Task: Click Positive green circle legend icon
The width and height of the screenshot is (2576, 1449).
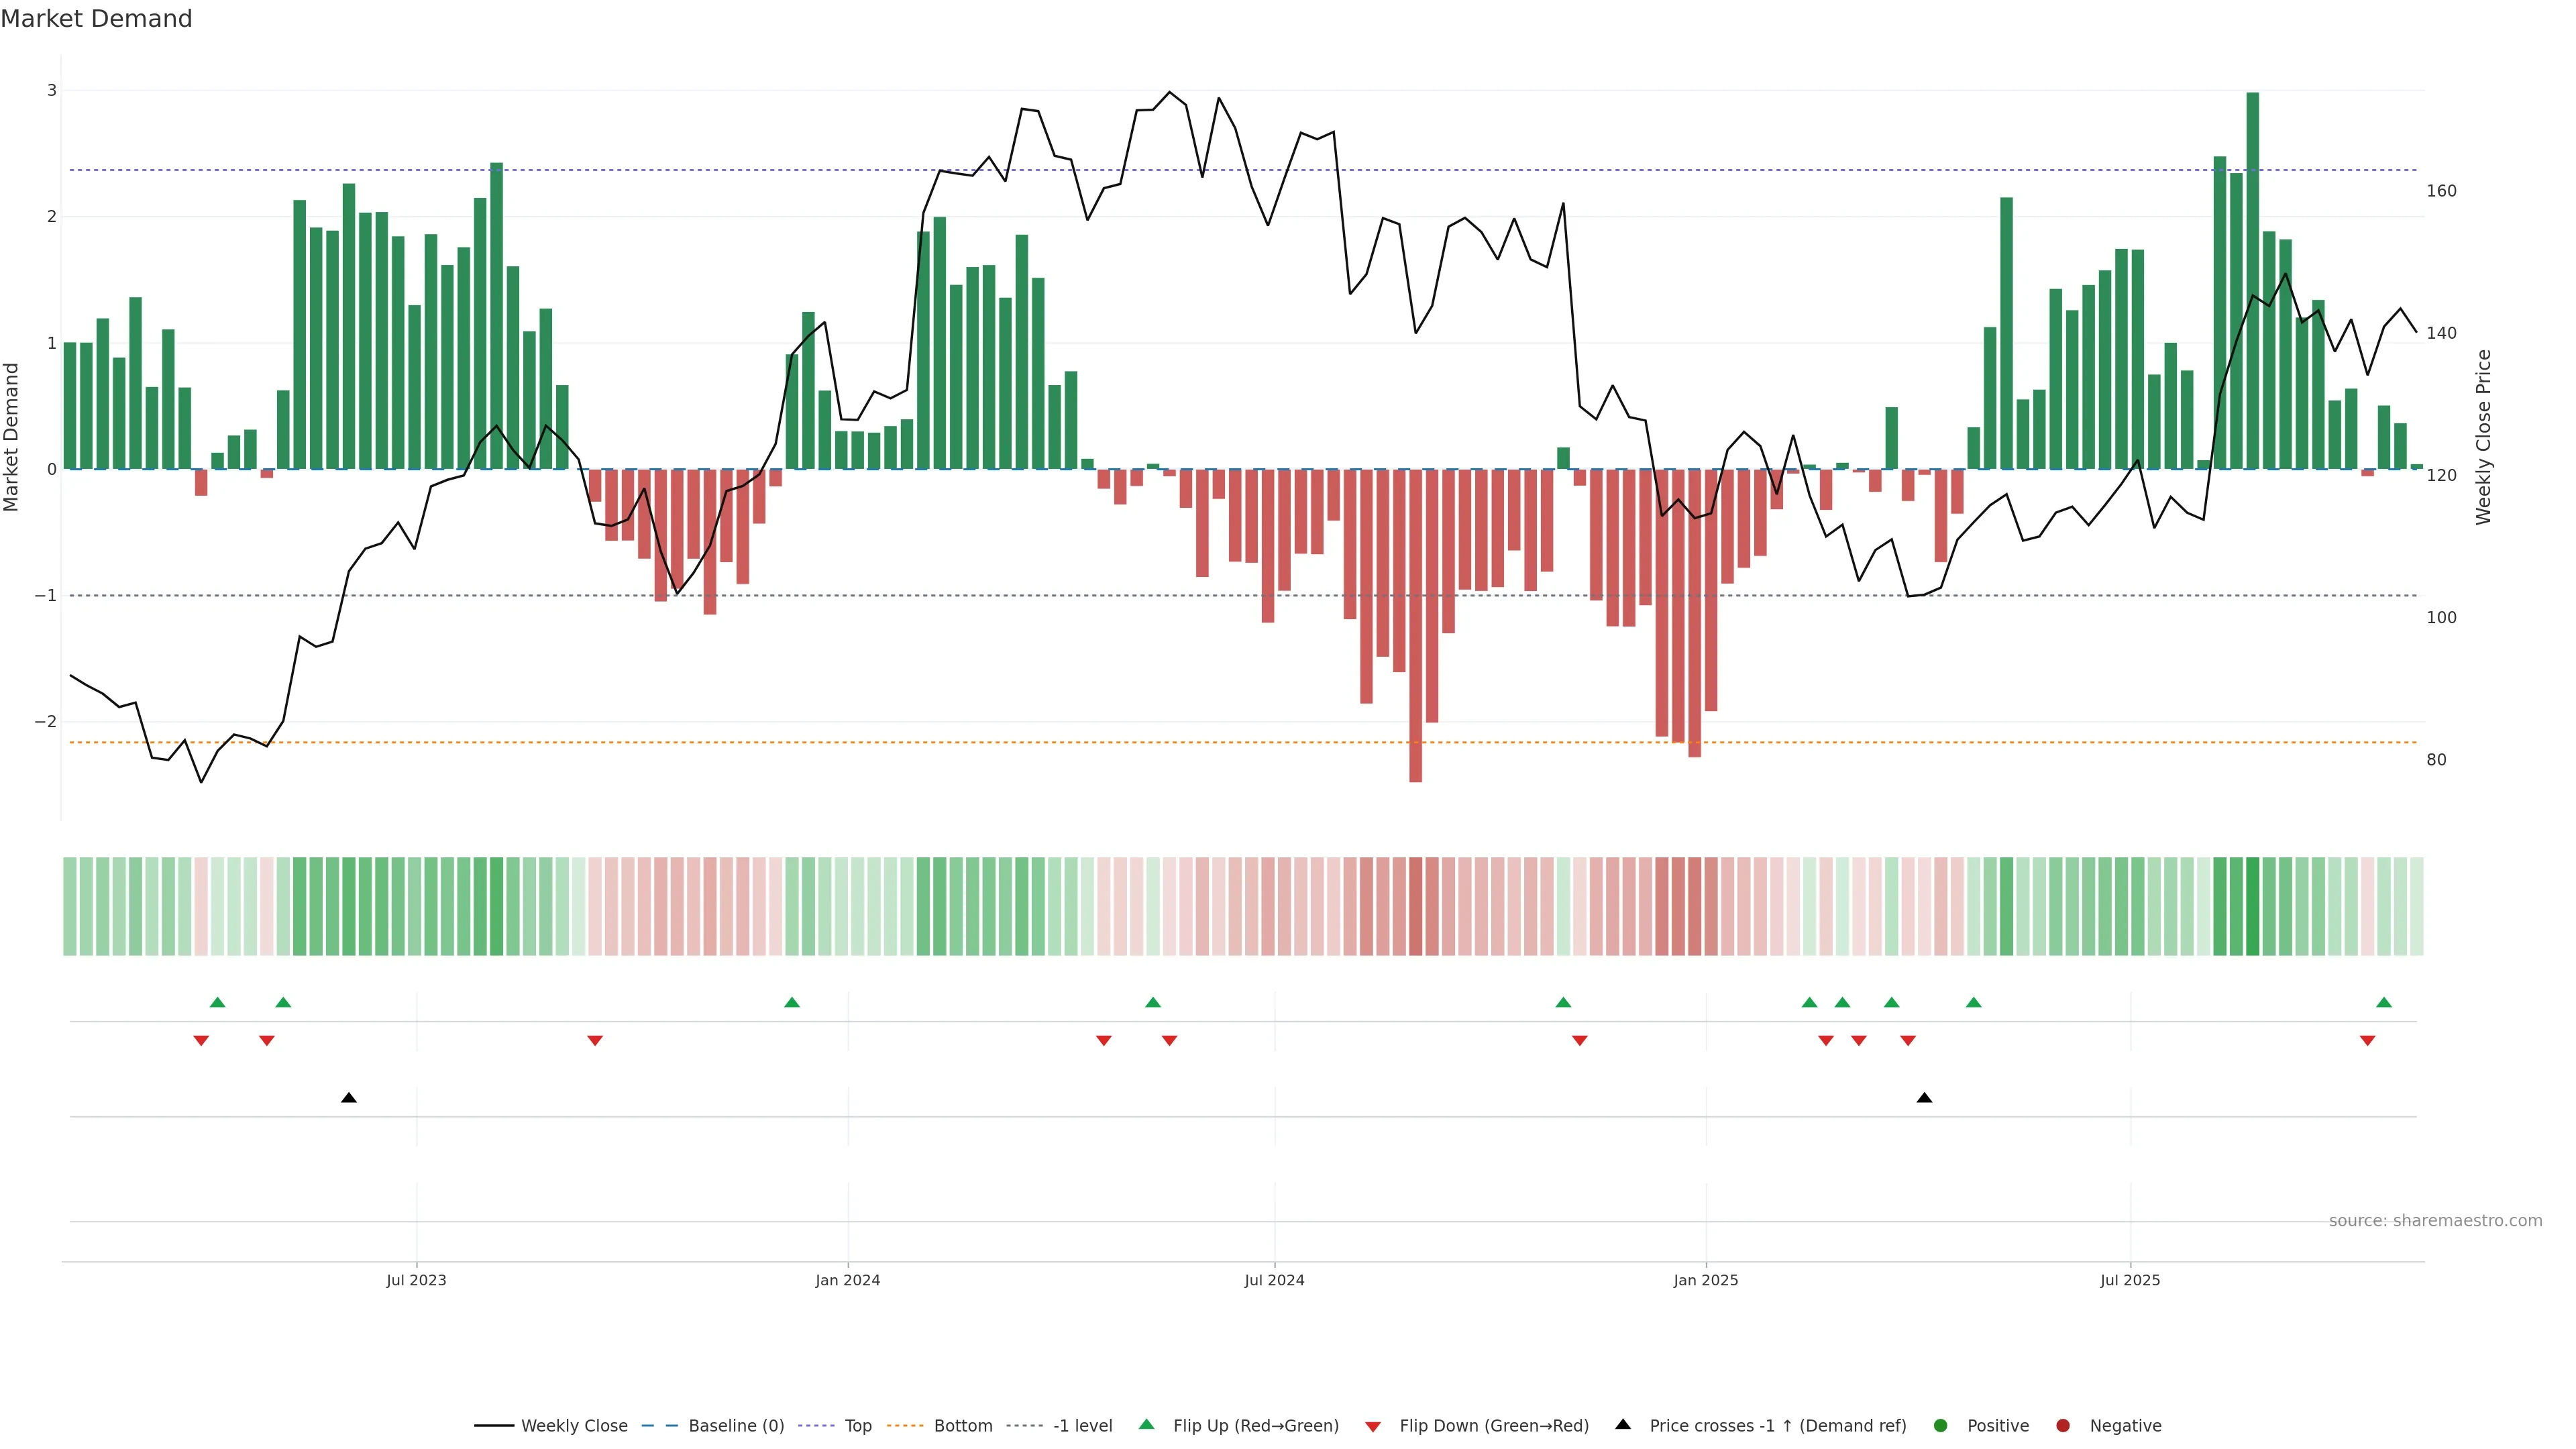Action: tap(1941, 1426)
